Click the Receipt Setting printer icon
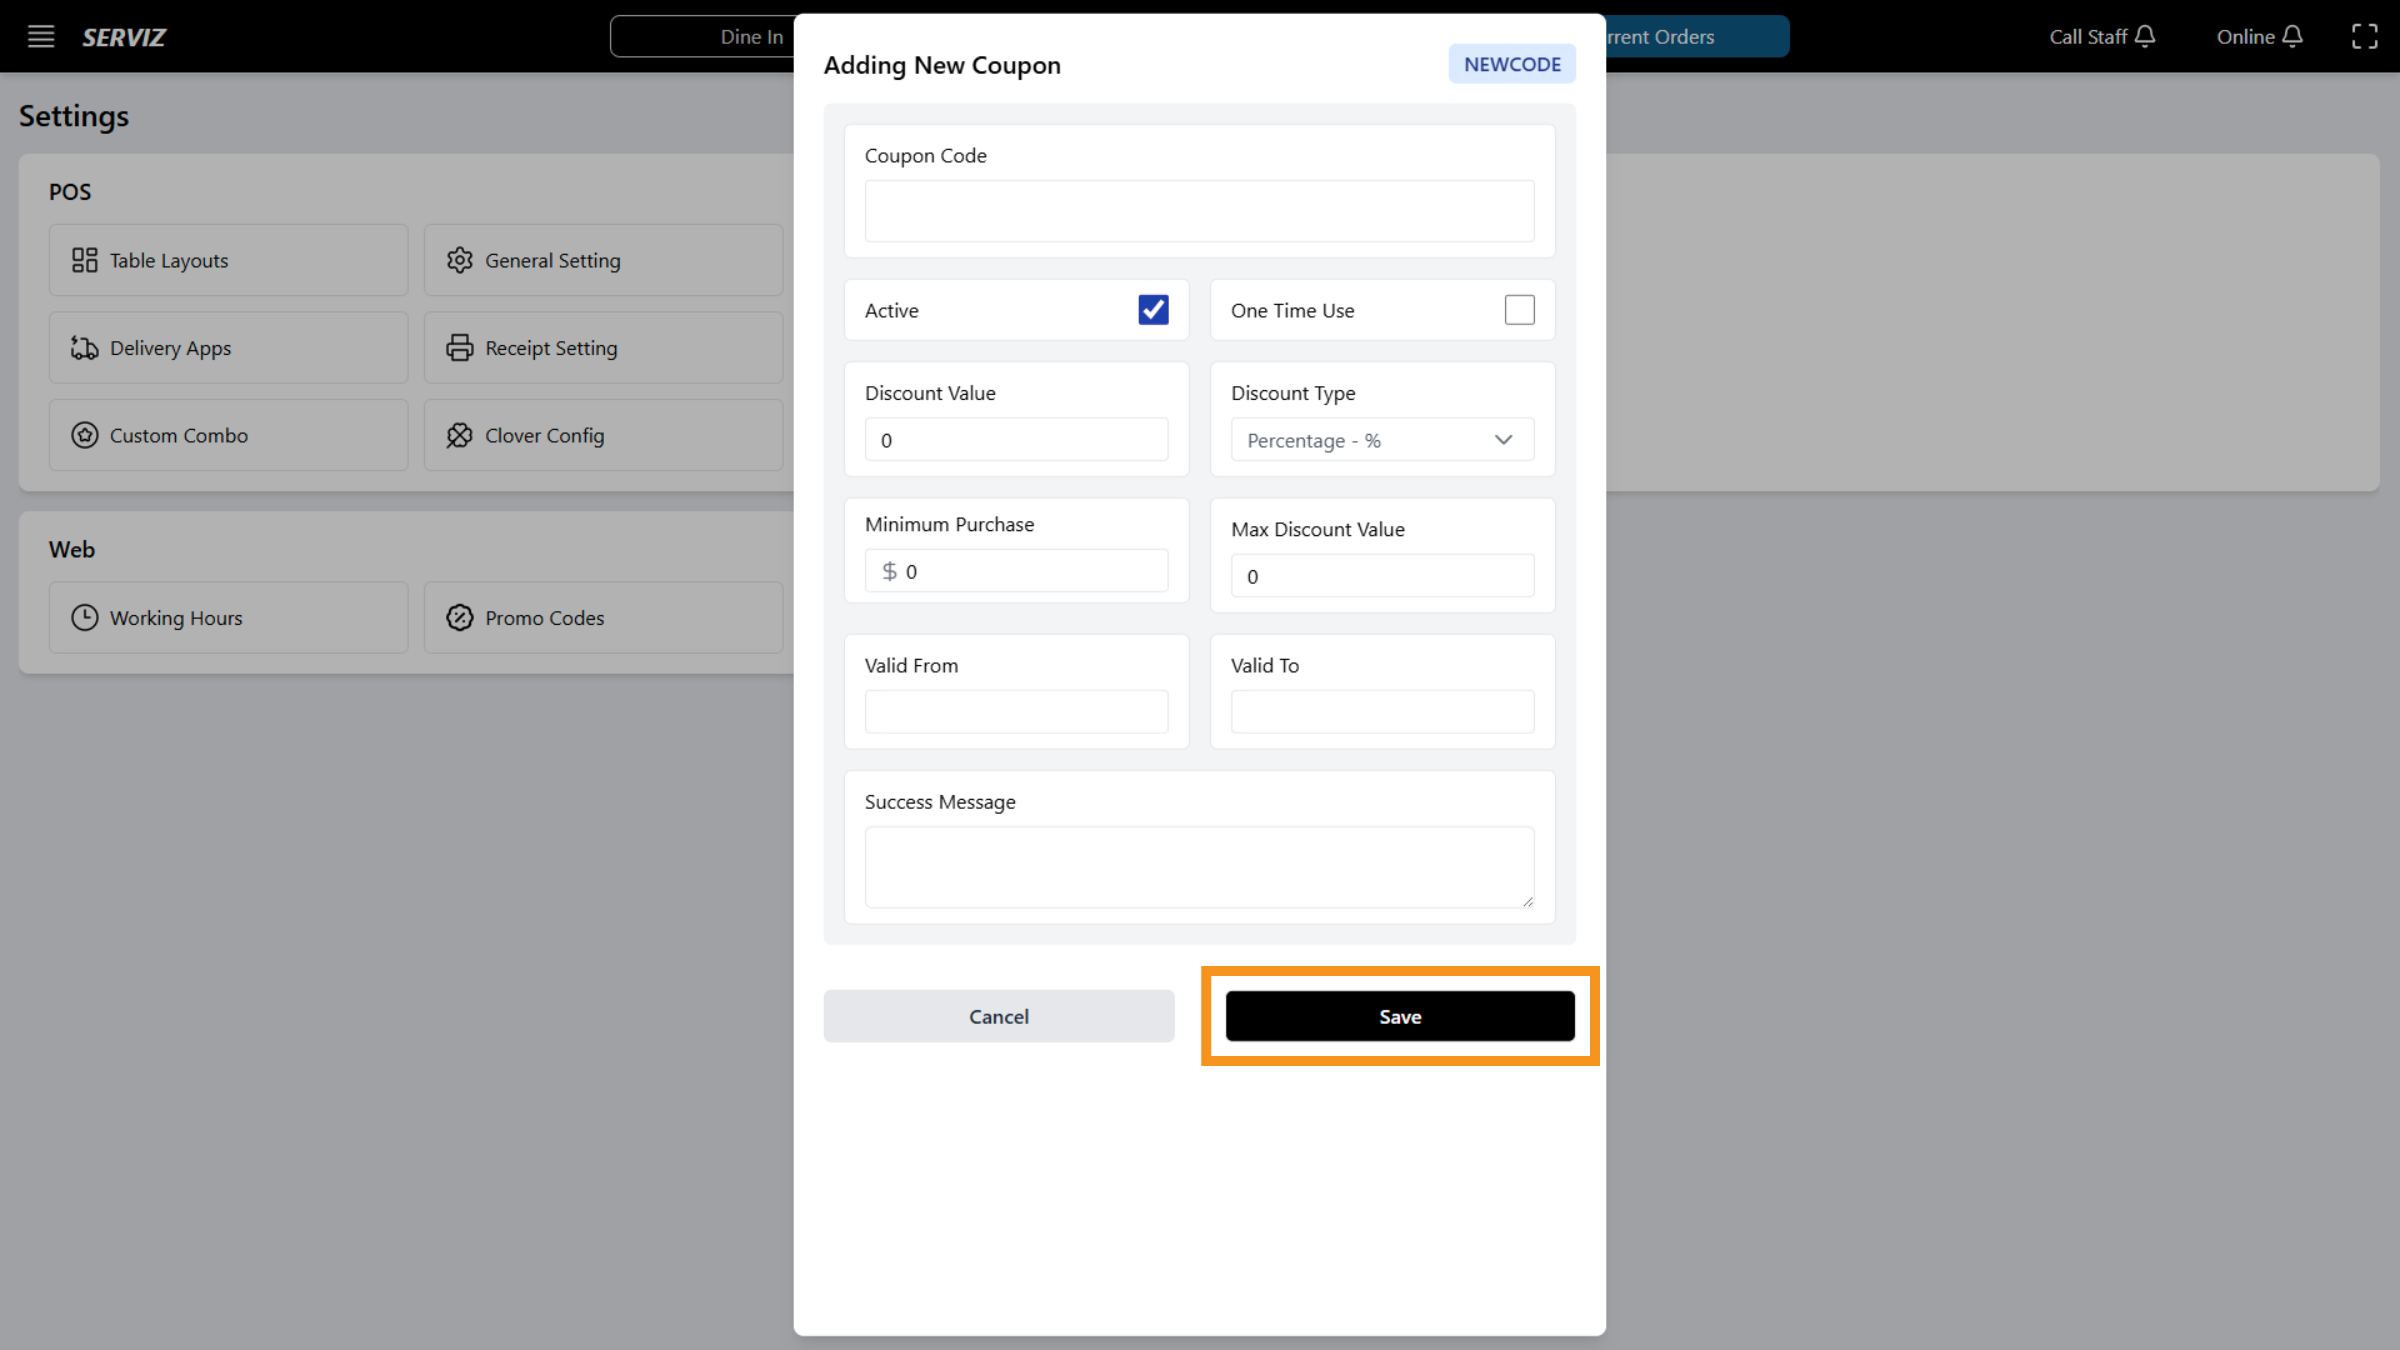Screen dimensions: 2400x1350 click(x=459, y=348)
